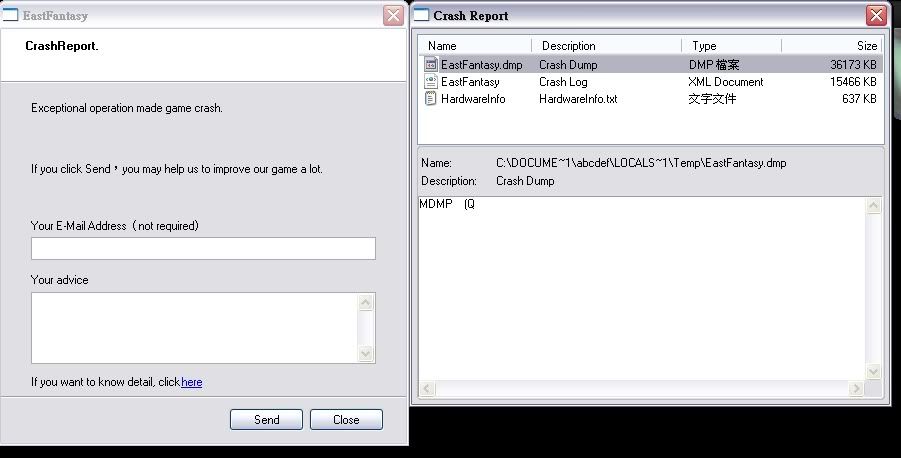This screenshot has width=901, height=458.
Task: Click inside the Your advice text area
Action: pyautogui.click(x=195, y=327)
